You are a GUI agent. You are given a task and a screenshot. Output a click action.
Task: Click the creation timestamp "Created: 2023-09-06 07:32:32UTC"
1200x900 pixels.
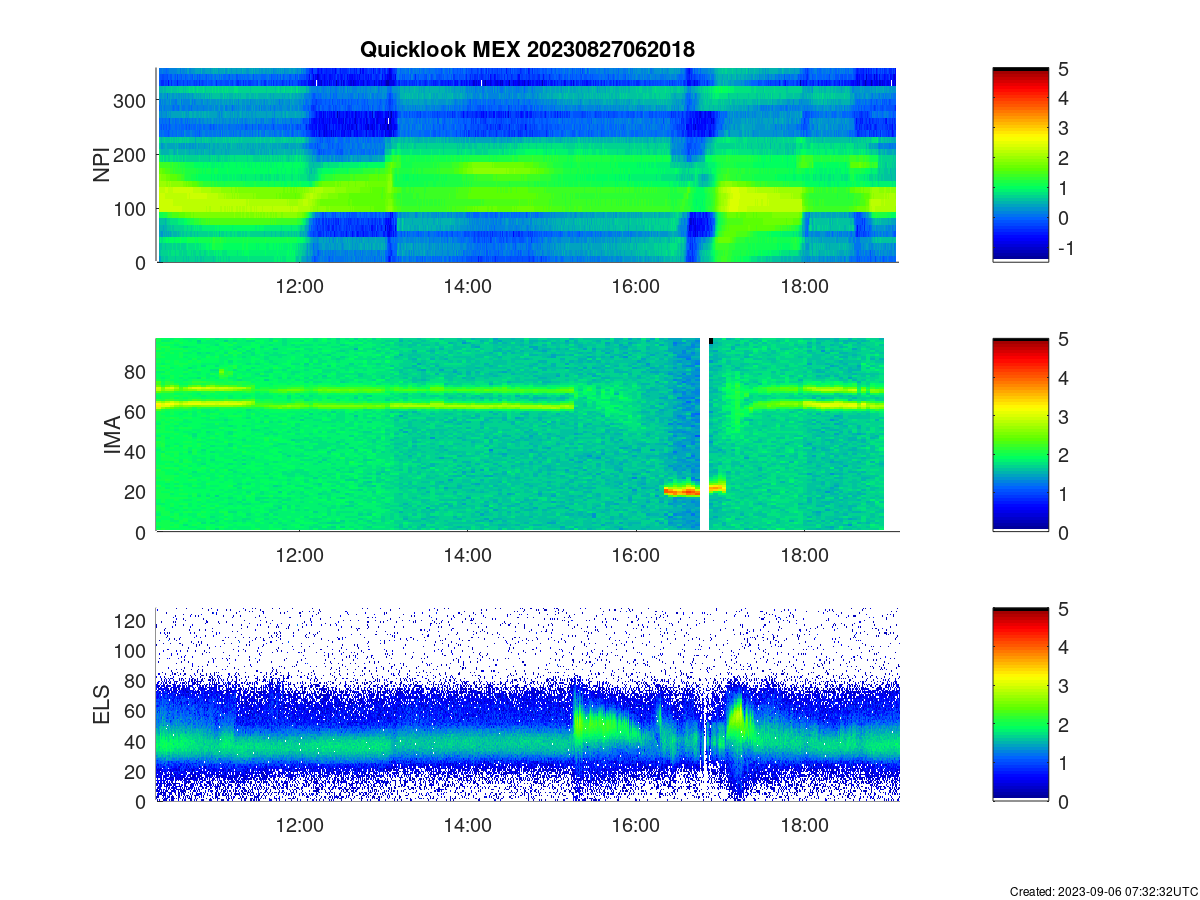1103,891
